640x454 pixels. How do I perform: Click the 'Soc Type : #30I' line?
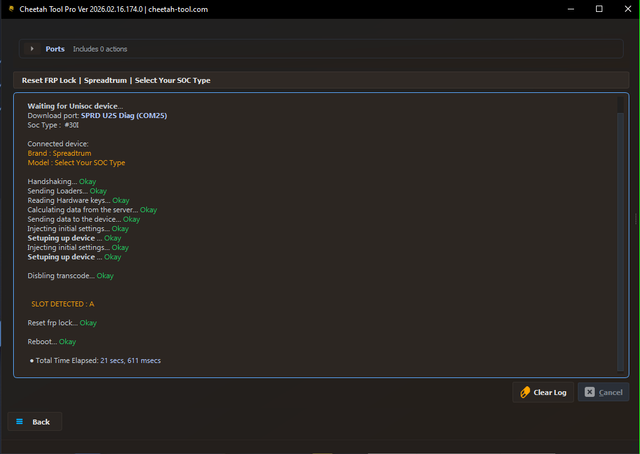[53, 125]
